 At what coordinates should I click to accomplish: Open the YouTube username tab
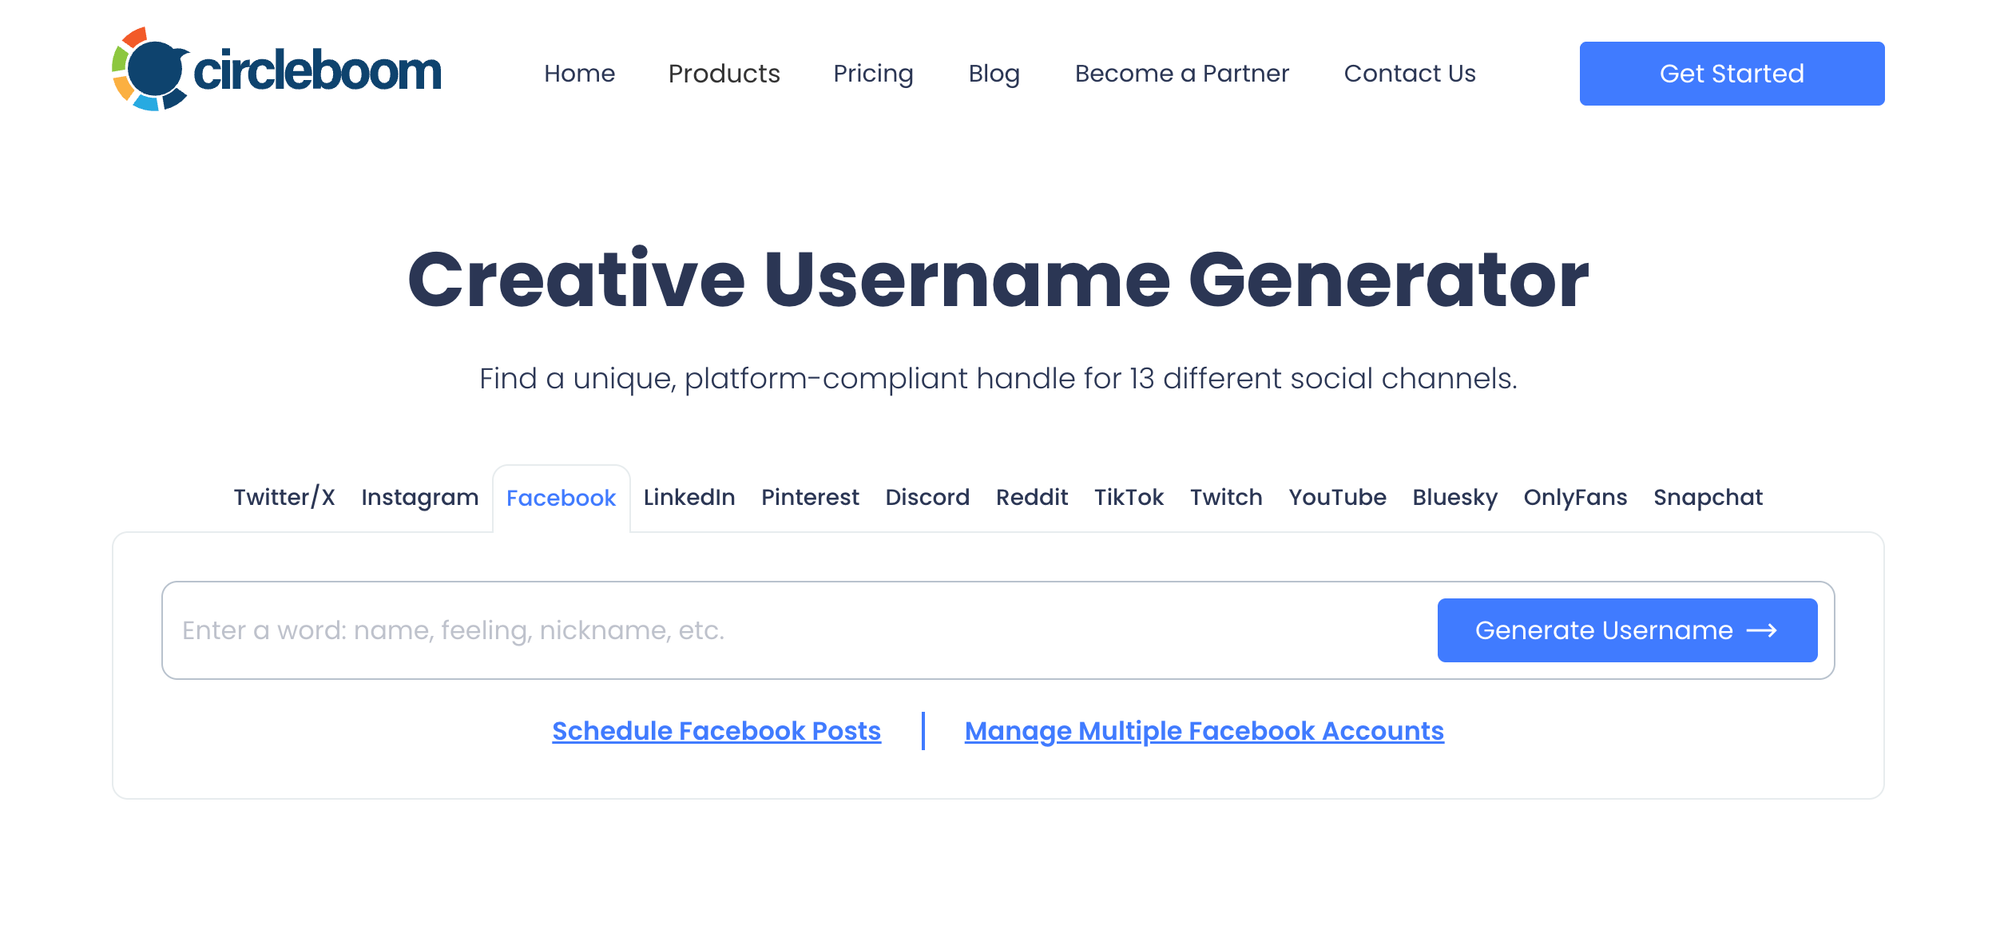[x=1337, y=497]
